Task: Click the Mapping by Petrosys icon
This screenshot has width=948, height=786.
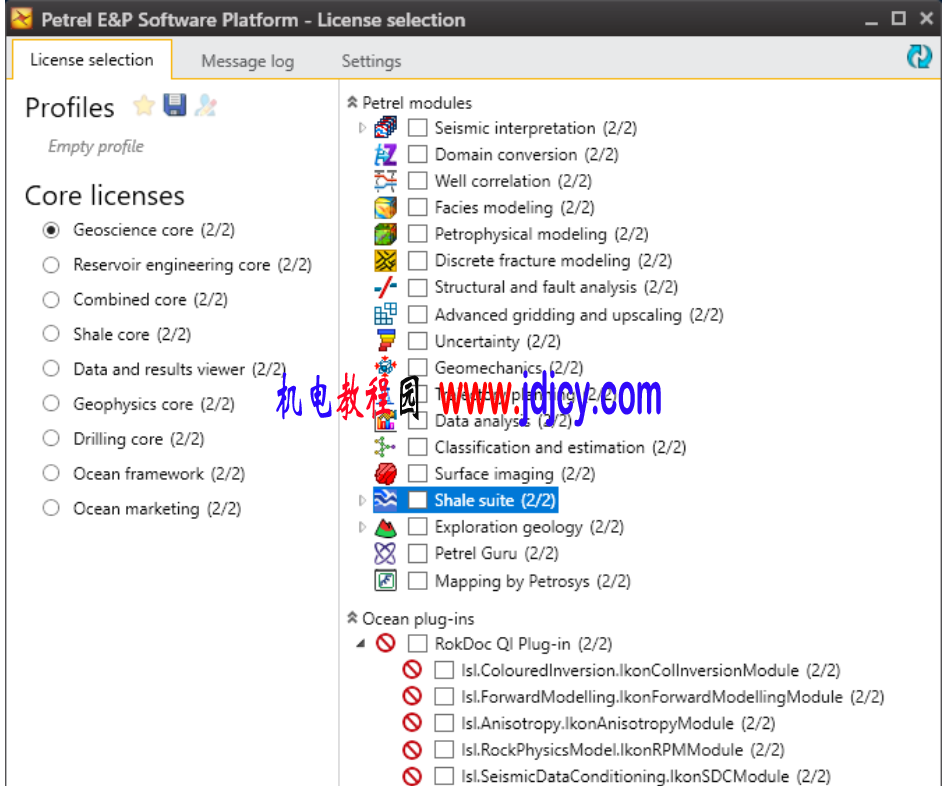Action: pos(385,580)
